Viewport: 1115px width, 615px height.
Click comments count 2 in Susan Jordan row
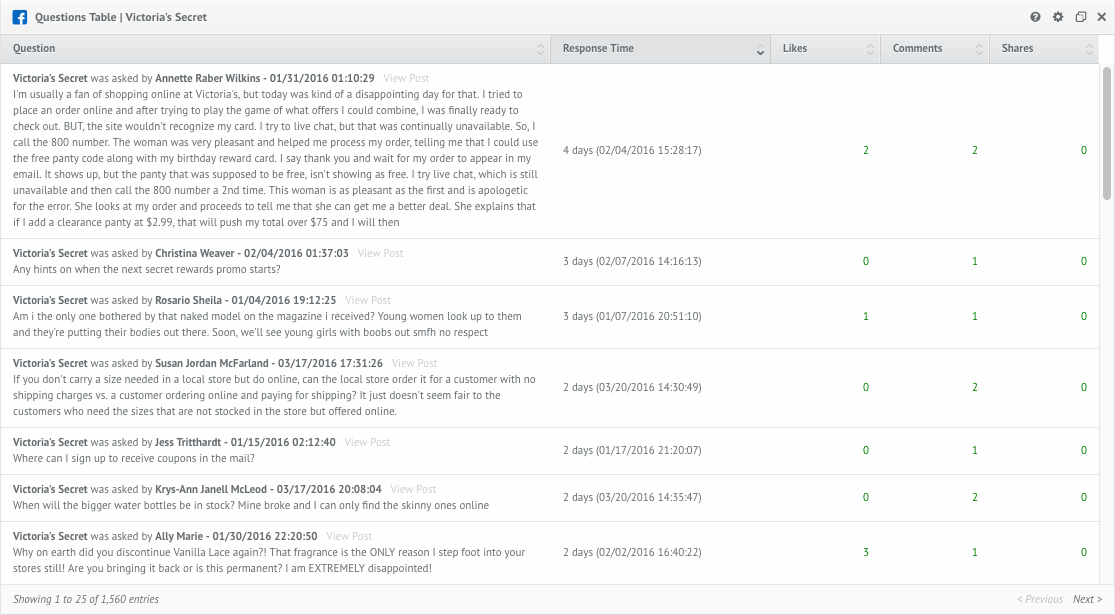(x=975, y=387)
